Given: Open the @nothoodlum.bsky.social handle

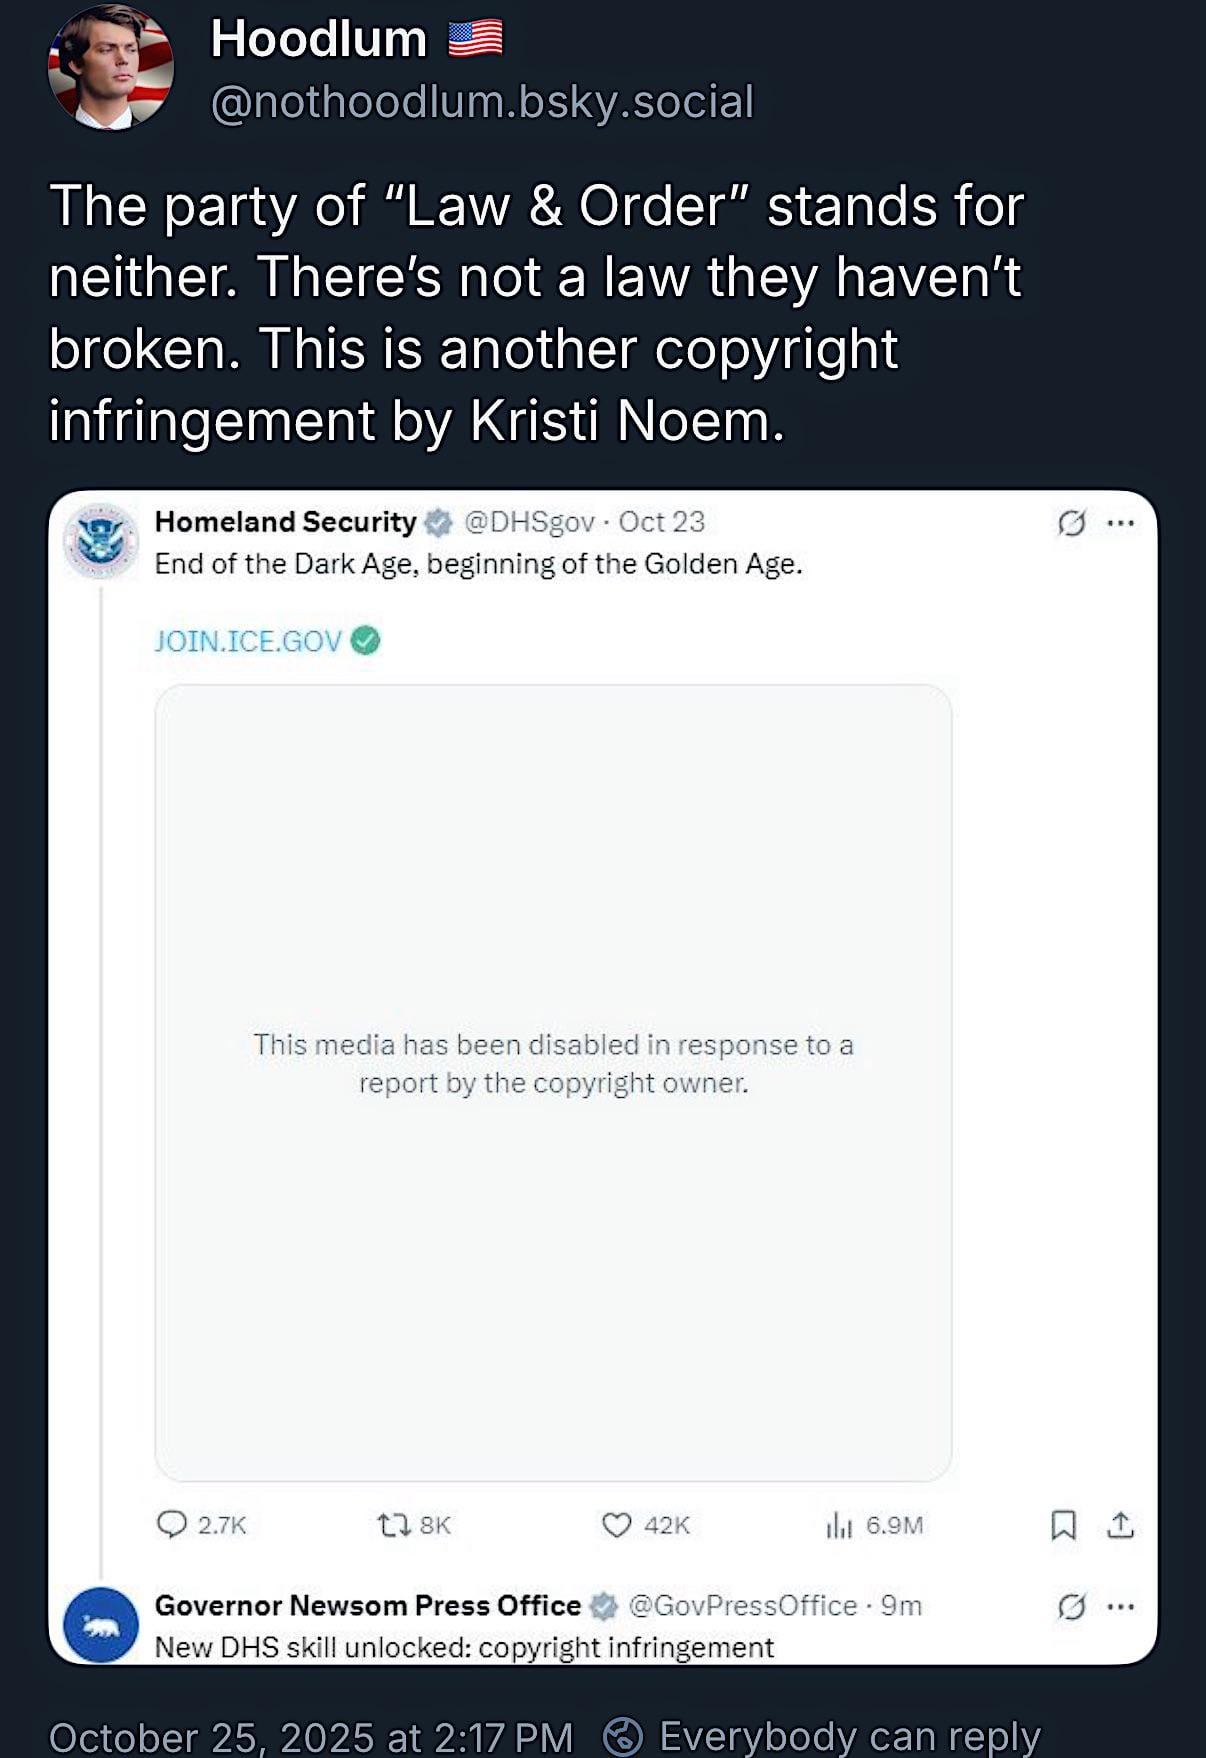Looking at the screenshot, I should 482,102.
